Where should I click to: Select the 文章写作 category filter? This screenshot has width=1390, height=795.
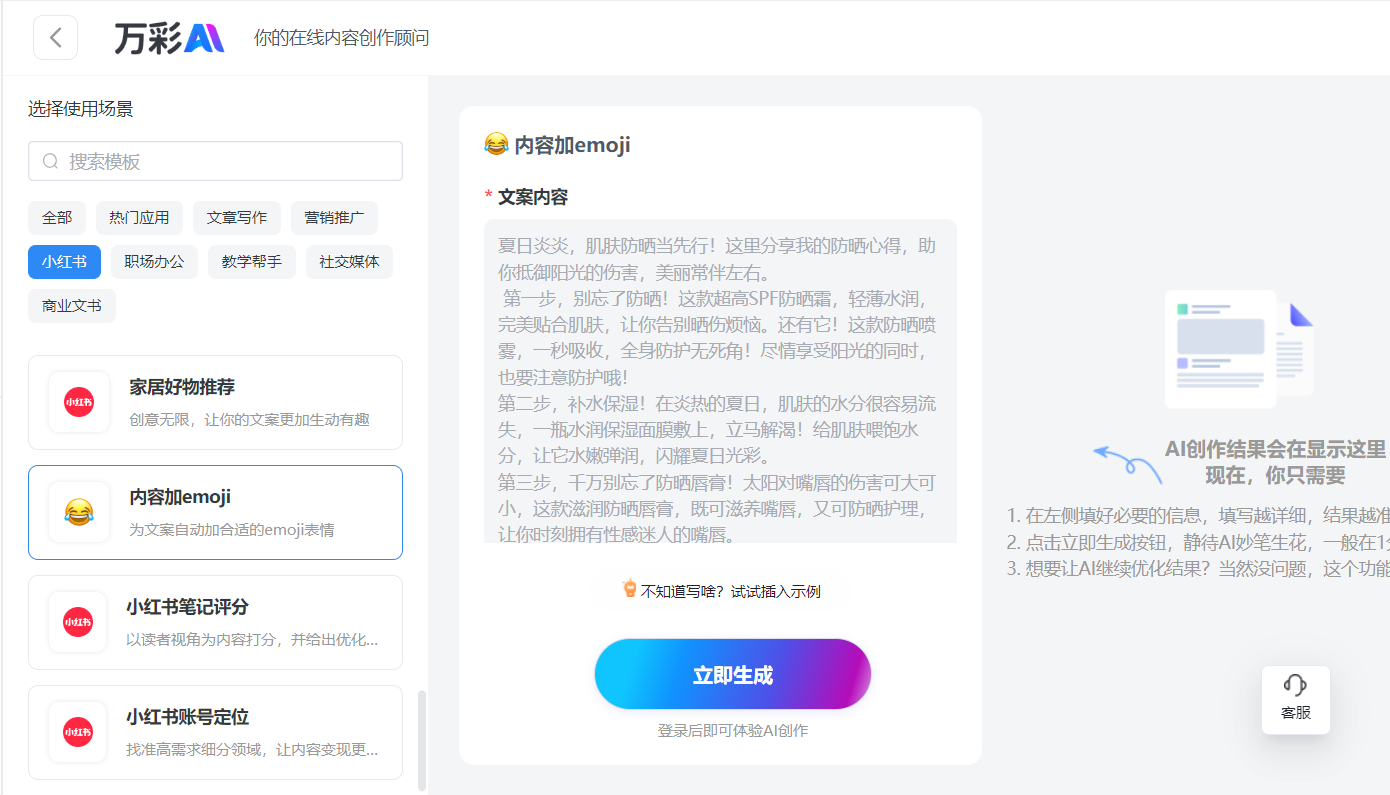237,217
